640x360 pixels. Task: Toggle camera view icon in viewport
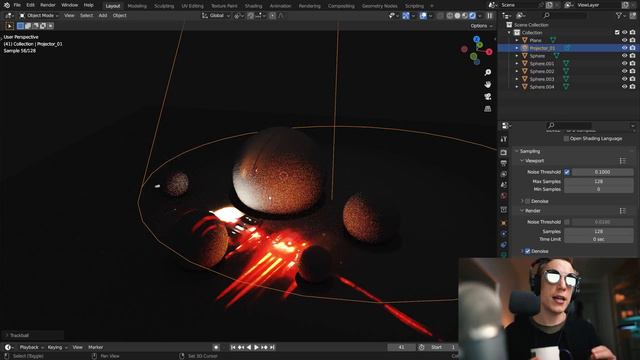pyautogui.click(x=488, y=97)
